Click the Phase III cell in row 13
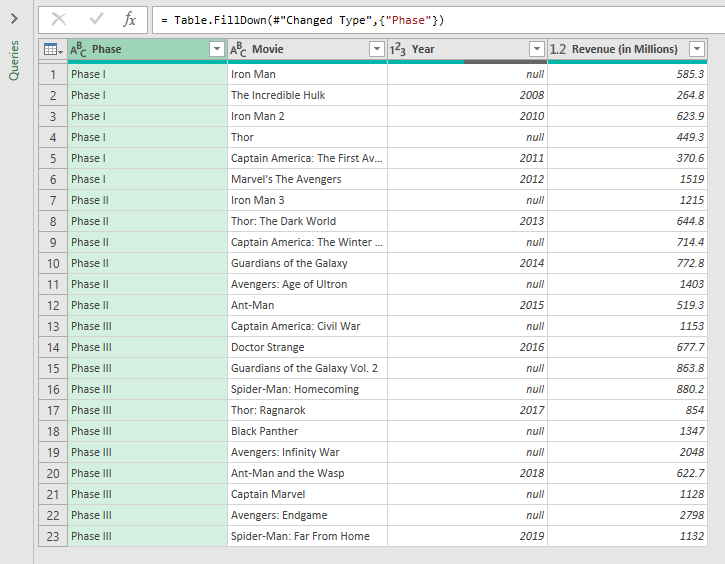Viewport: 725px width, 564px height. point(147,326)
